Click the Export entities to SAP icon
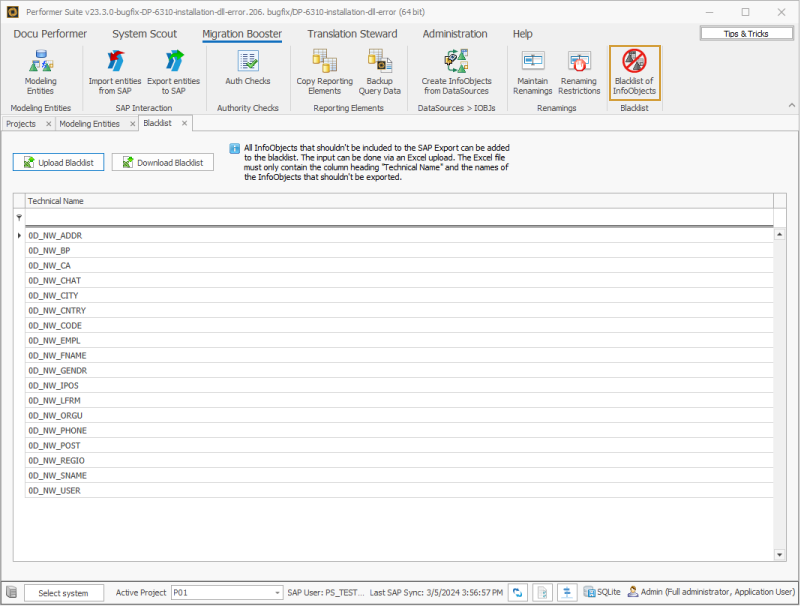This screenshot has height=606, width=800. [173, 71]
